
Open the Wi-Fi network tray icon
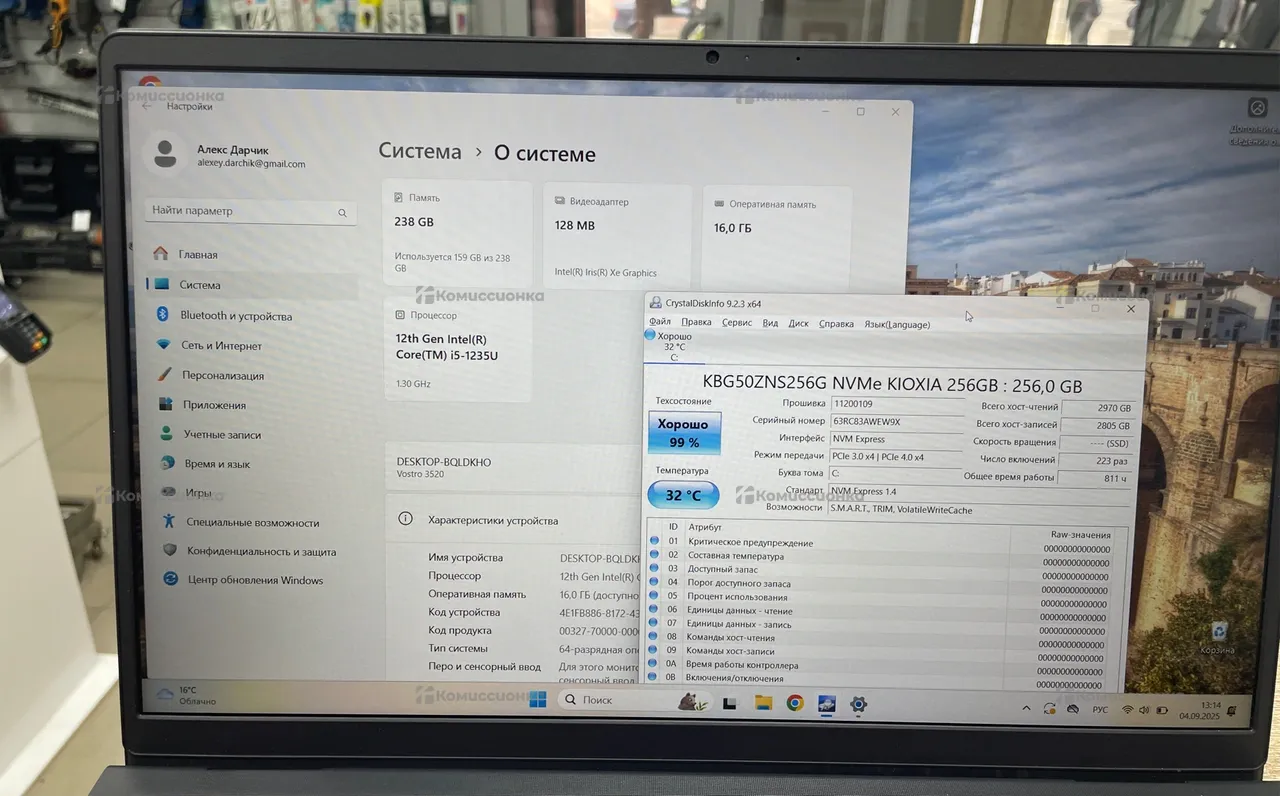pyautogui.click(x=1127, y=709)
